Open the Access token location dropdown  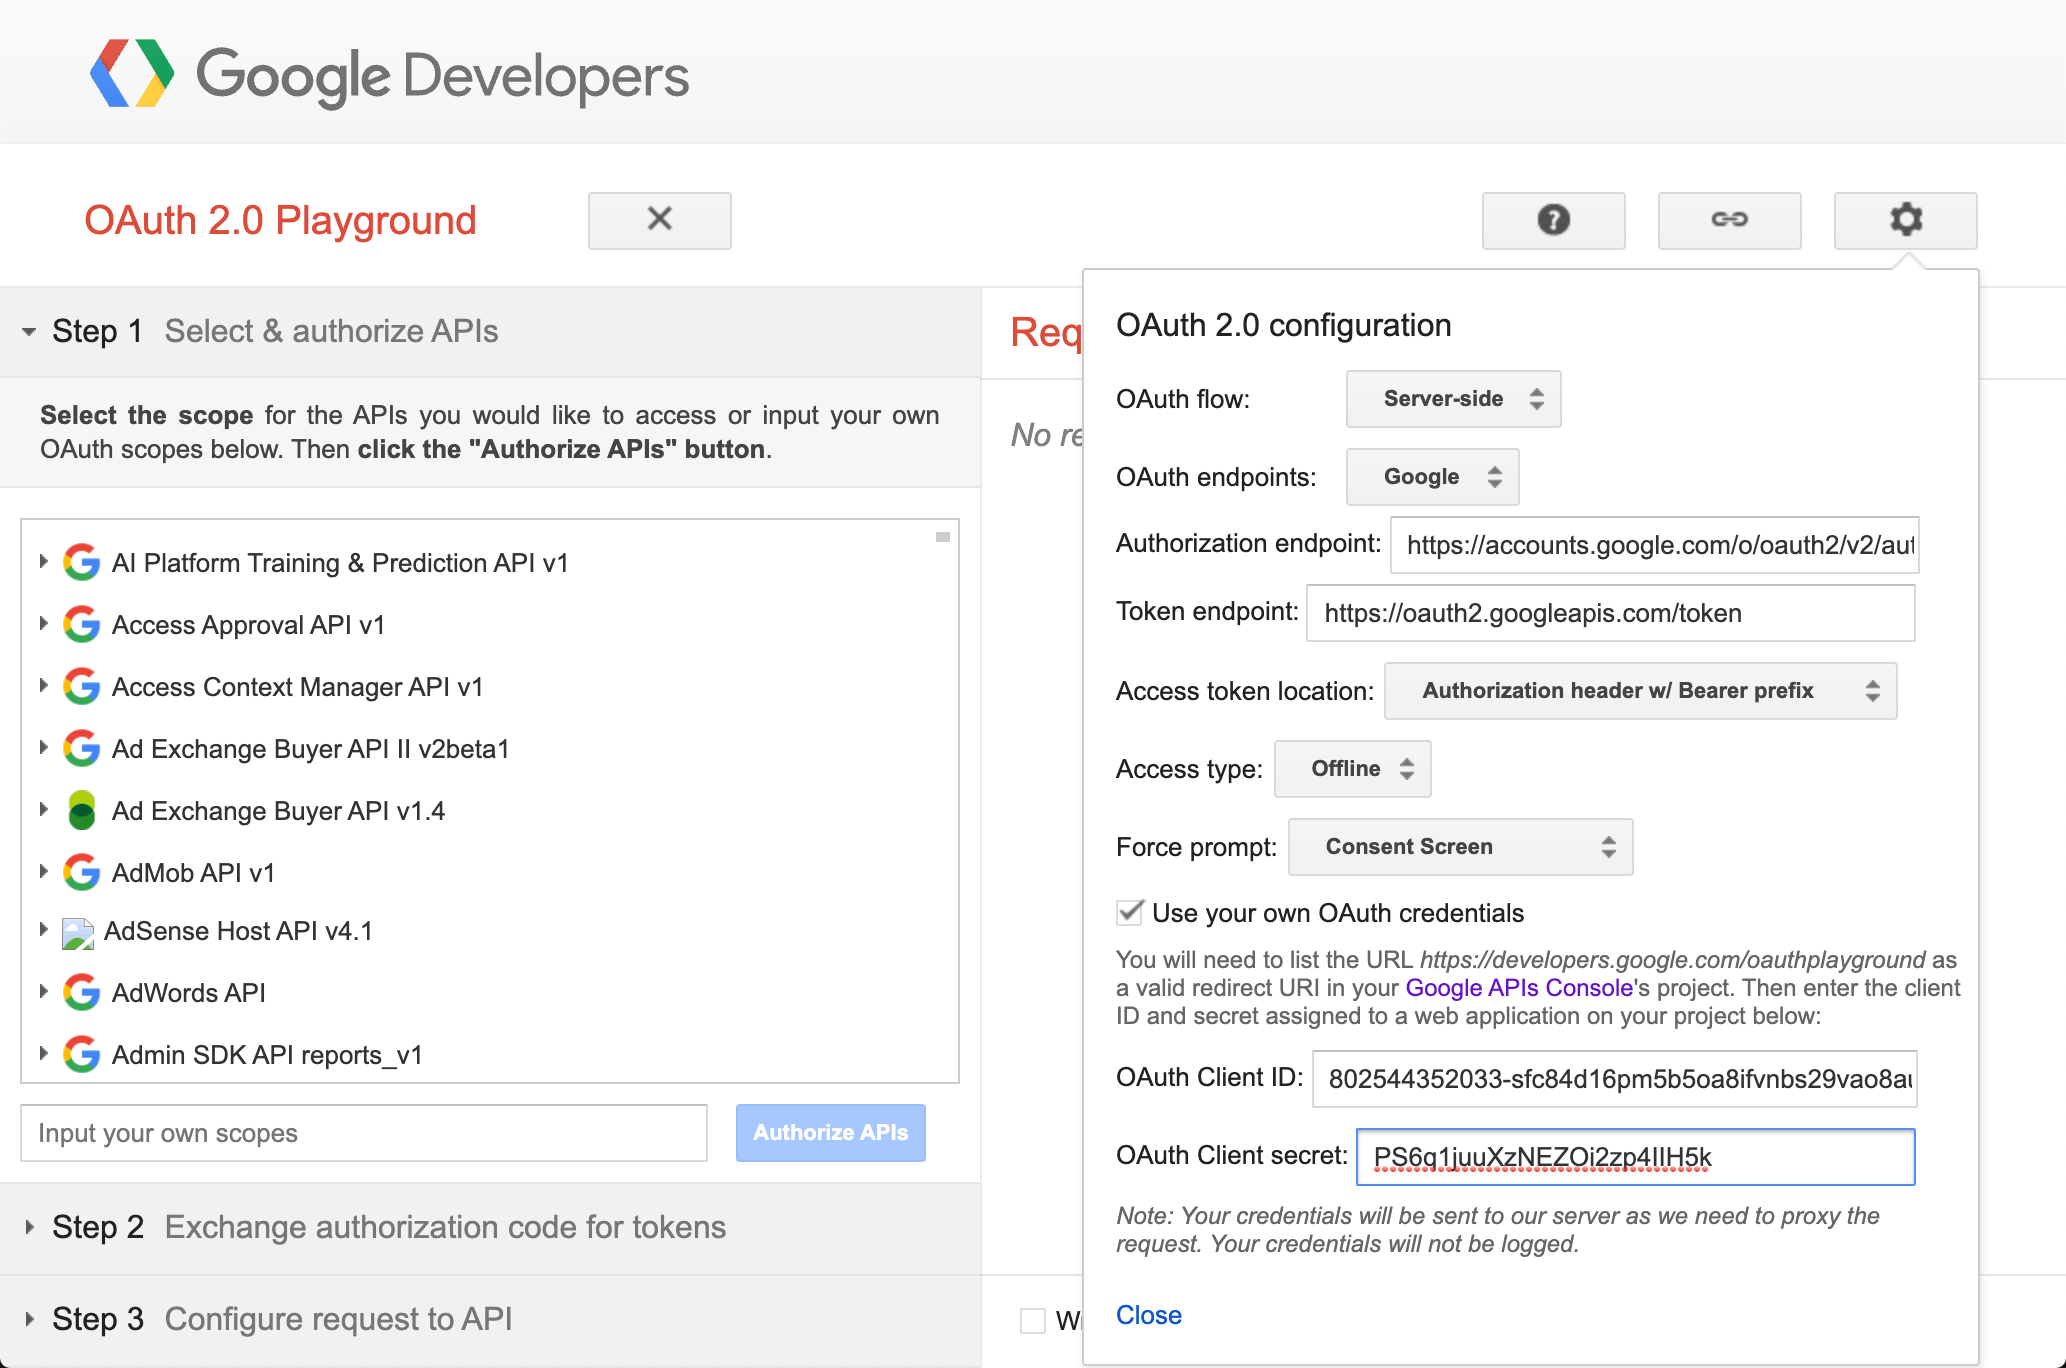click(1640, 691)
